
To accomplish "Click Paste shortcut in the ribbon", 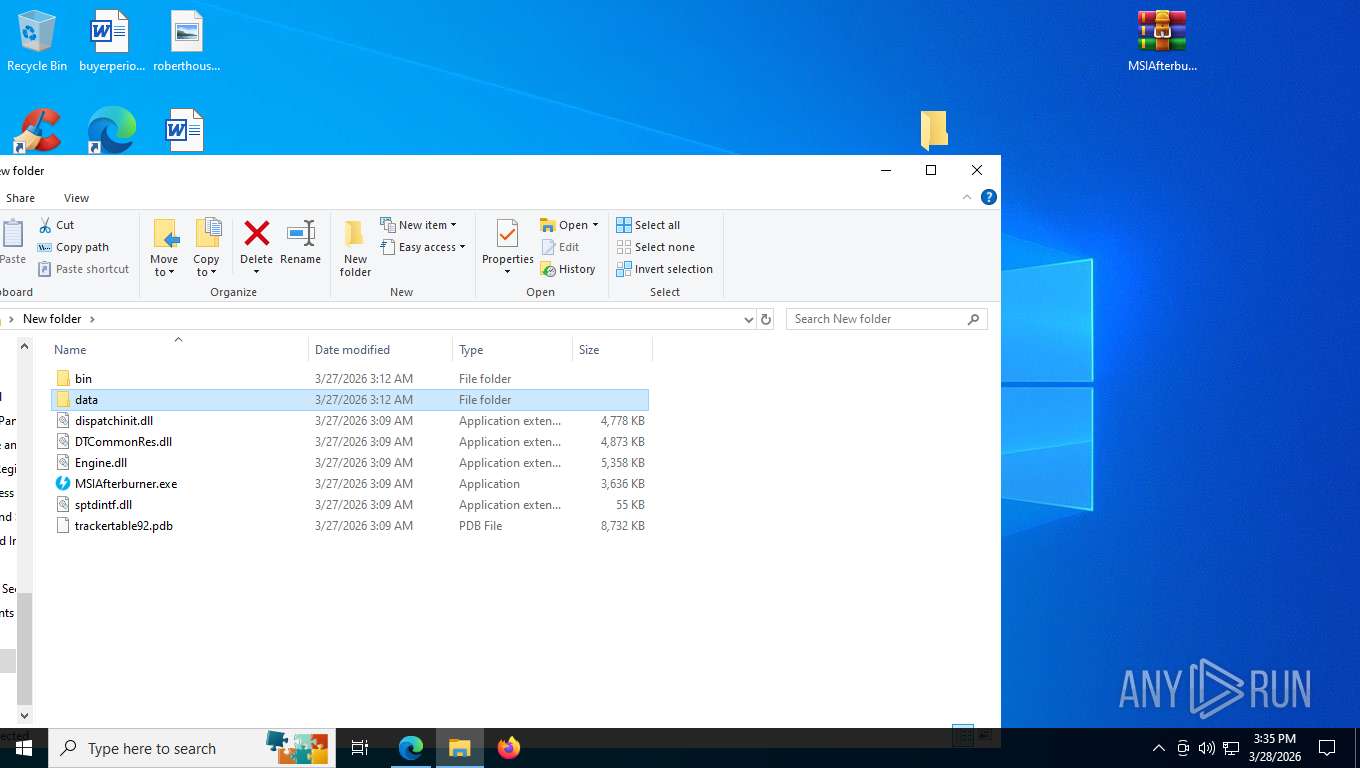I will click(x=83, y=269).
